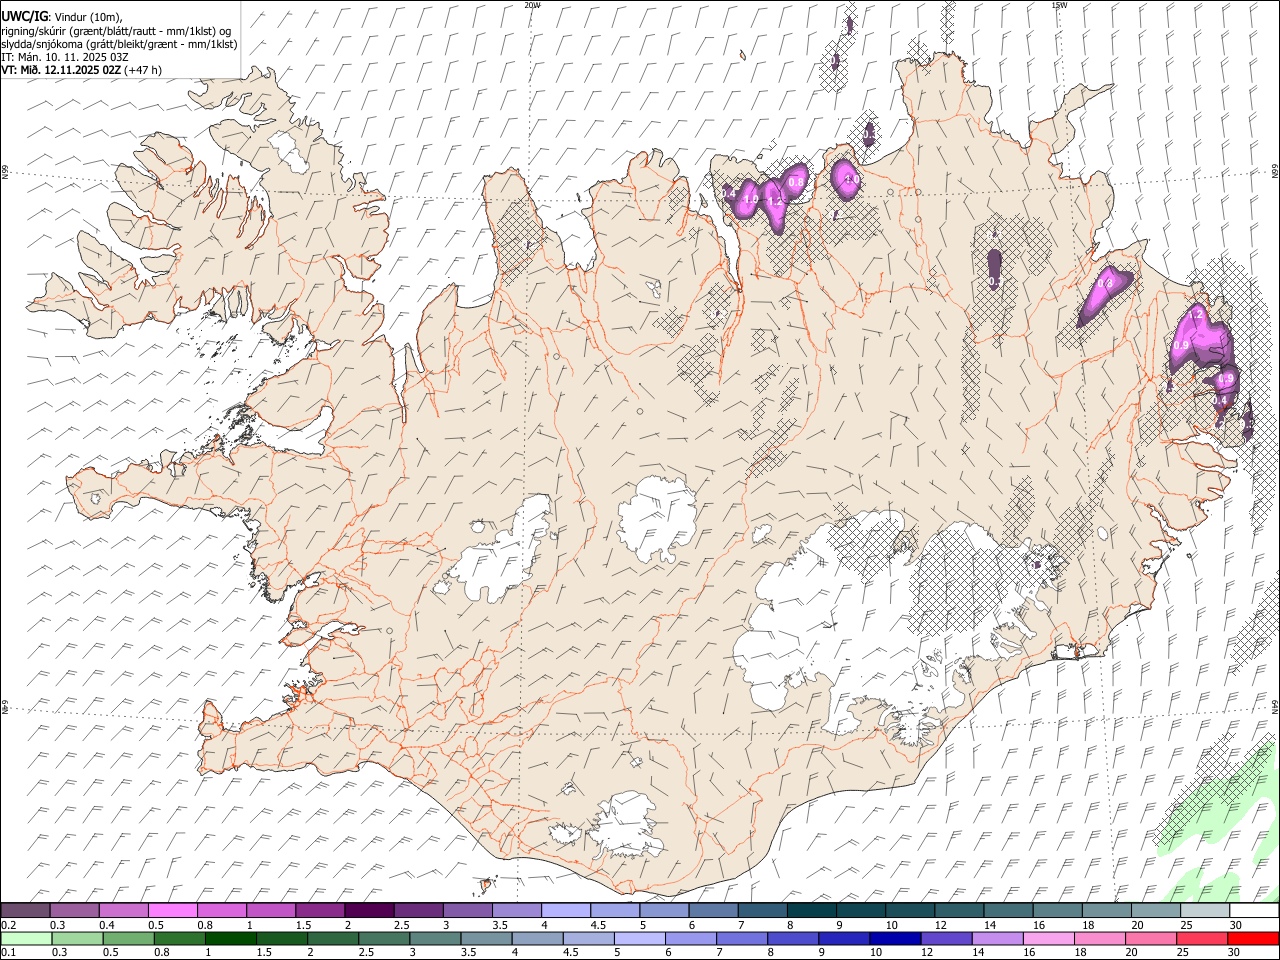Click the "0.4" snowfall value on the east coast
The width and height of the screenshot is (1280, 960).
pos(1220,400)
